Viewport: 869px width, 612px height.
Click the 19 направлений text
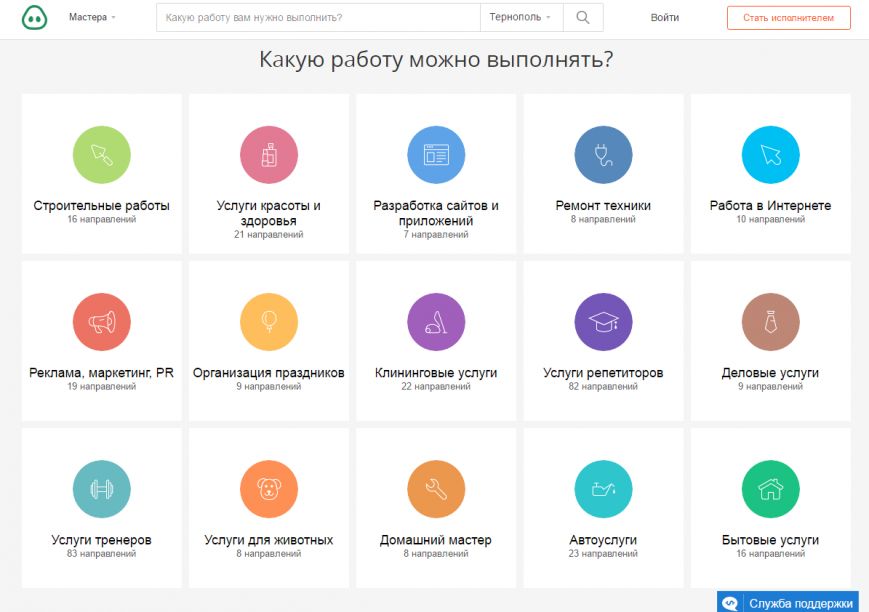point(101,386)
